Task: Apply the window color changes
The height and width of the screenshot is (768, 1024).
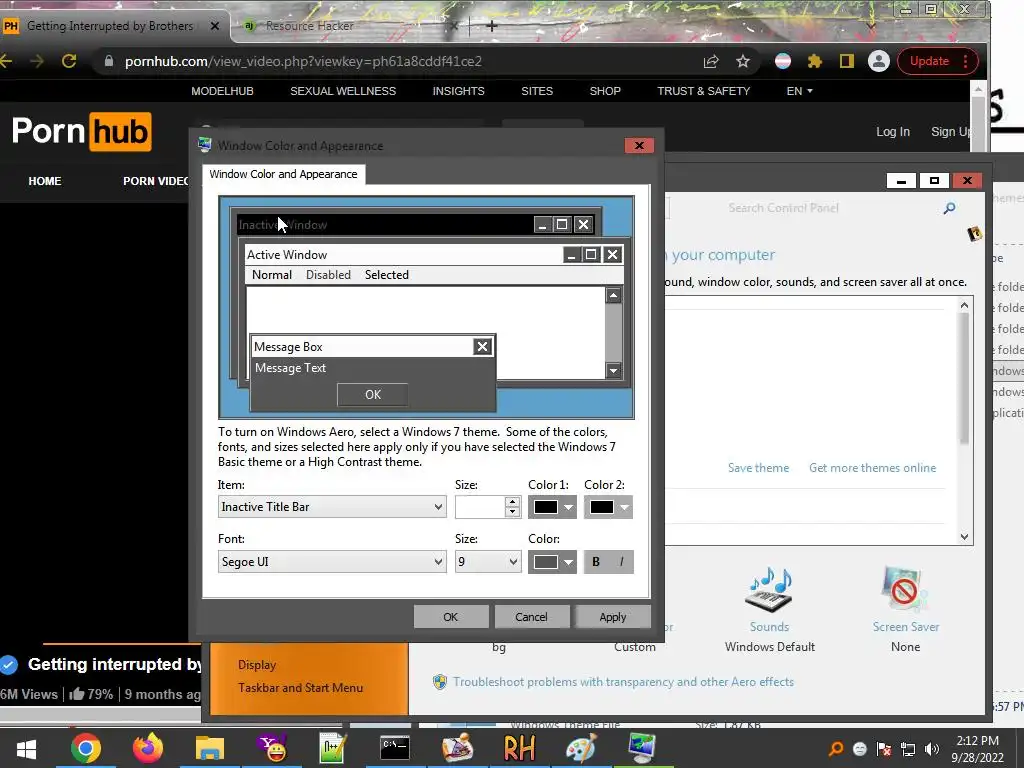Action: tap(613, 616)
